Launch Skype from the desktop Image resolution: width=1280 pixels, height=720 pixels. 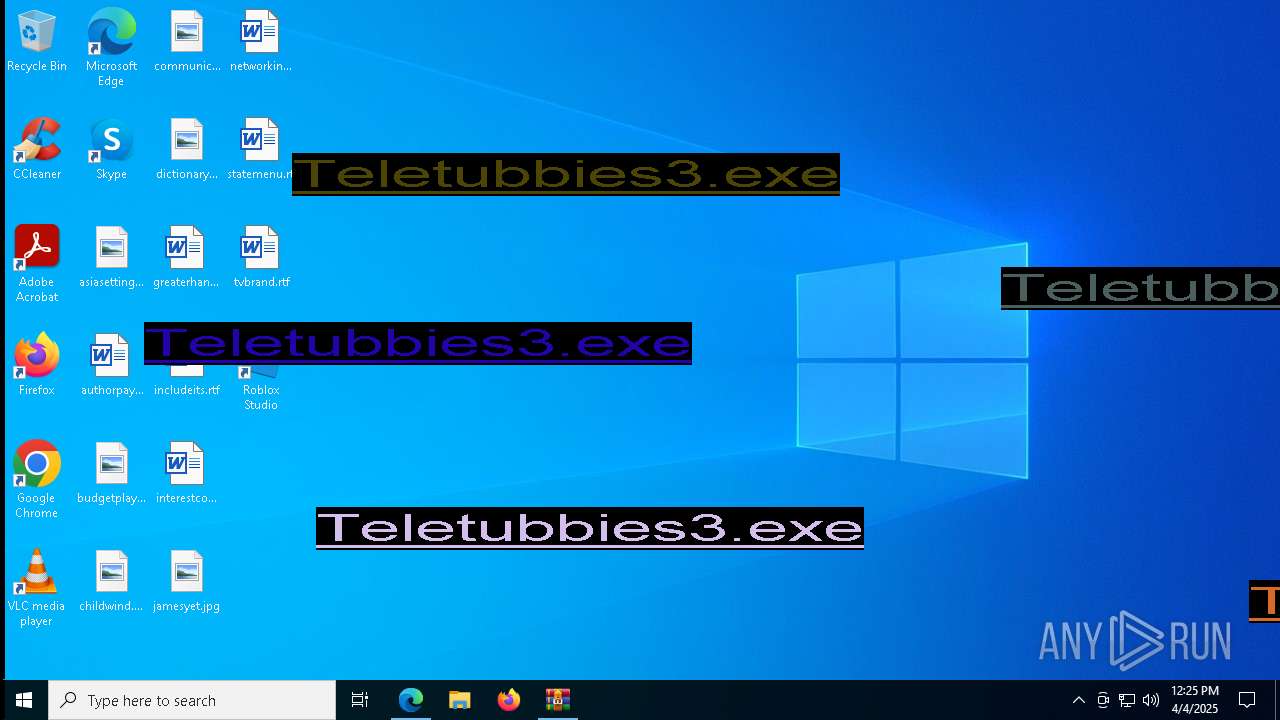[111, 150]
